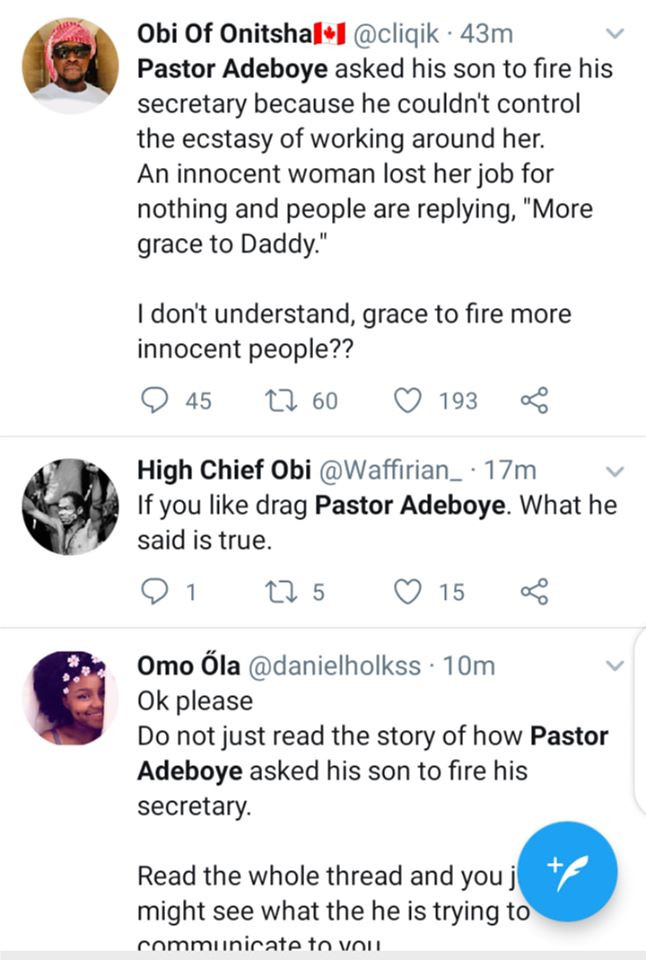Screen dimensions: 646x960
Task: Open Obi Of Onitsha's profile picture
Action: point(70,66)
